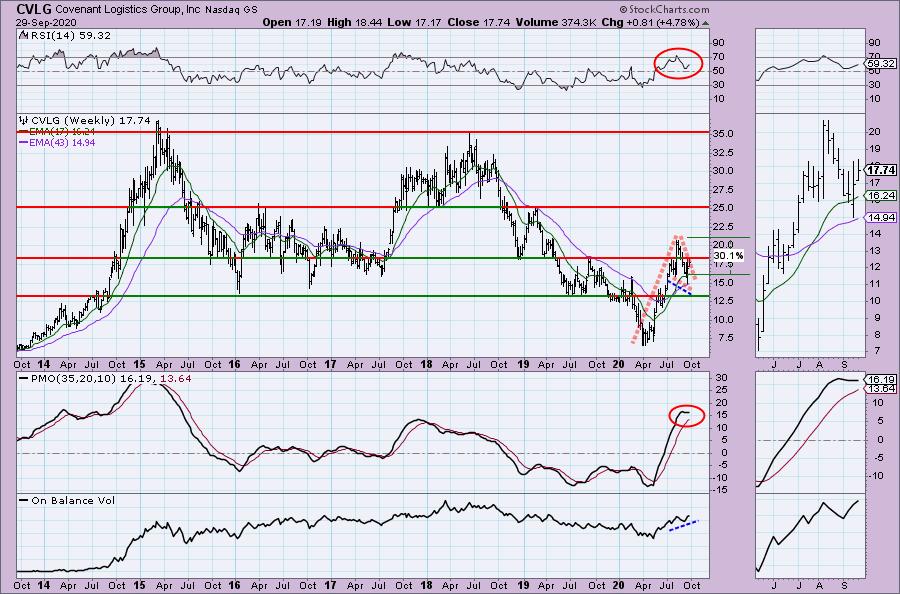Click the Volume 374.3K value

pyautogui.click(x=556, y=22)
